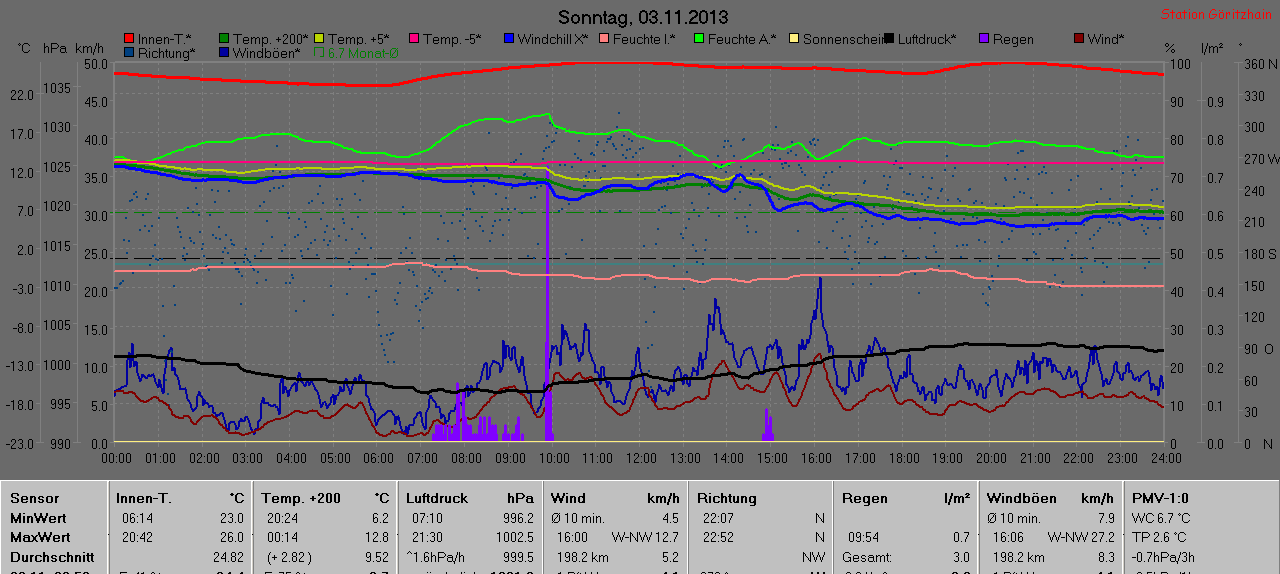Image resolution: width=1280 pixels, height=574 pixels.
Task: Click the Temp. +200 minimum value 6.2
Action: pyautogui.click(x=379, y=518)
